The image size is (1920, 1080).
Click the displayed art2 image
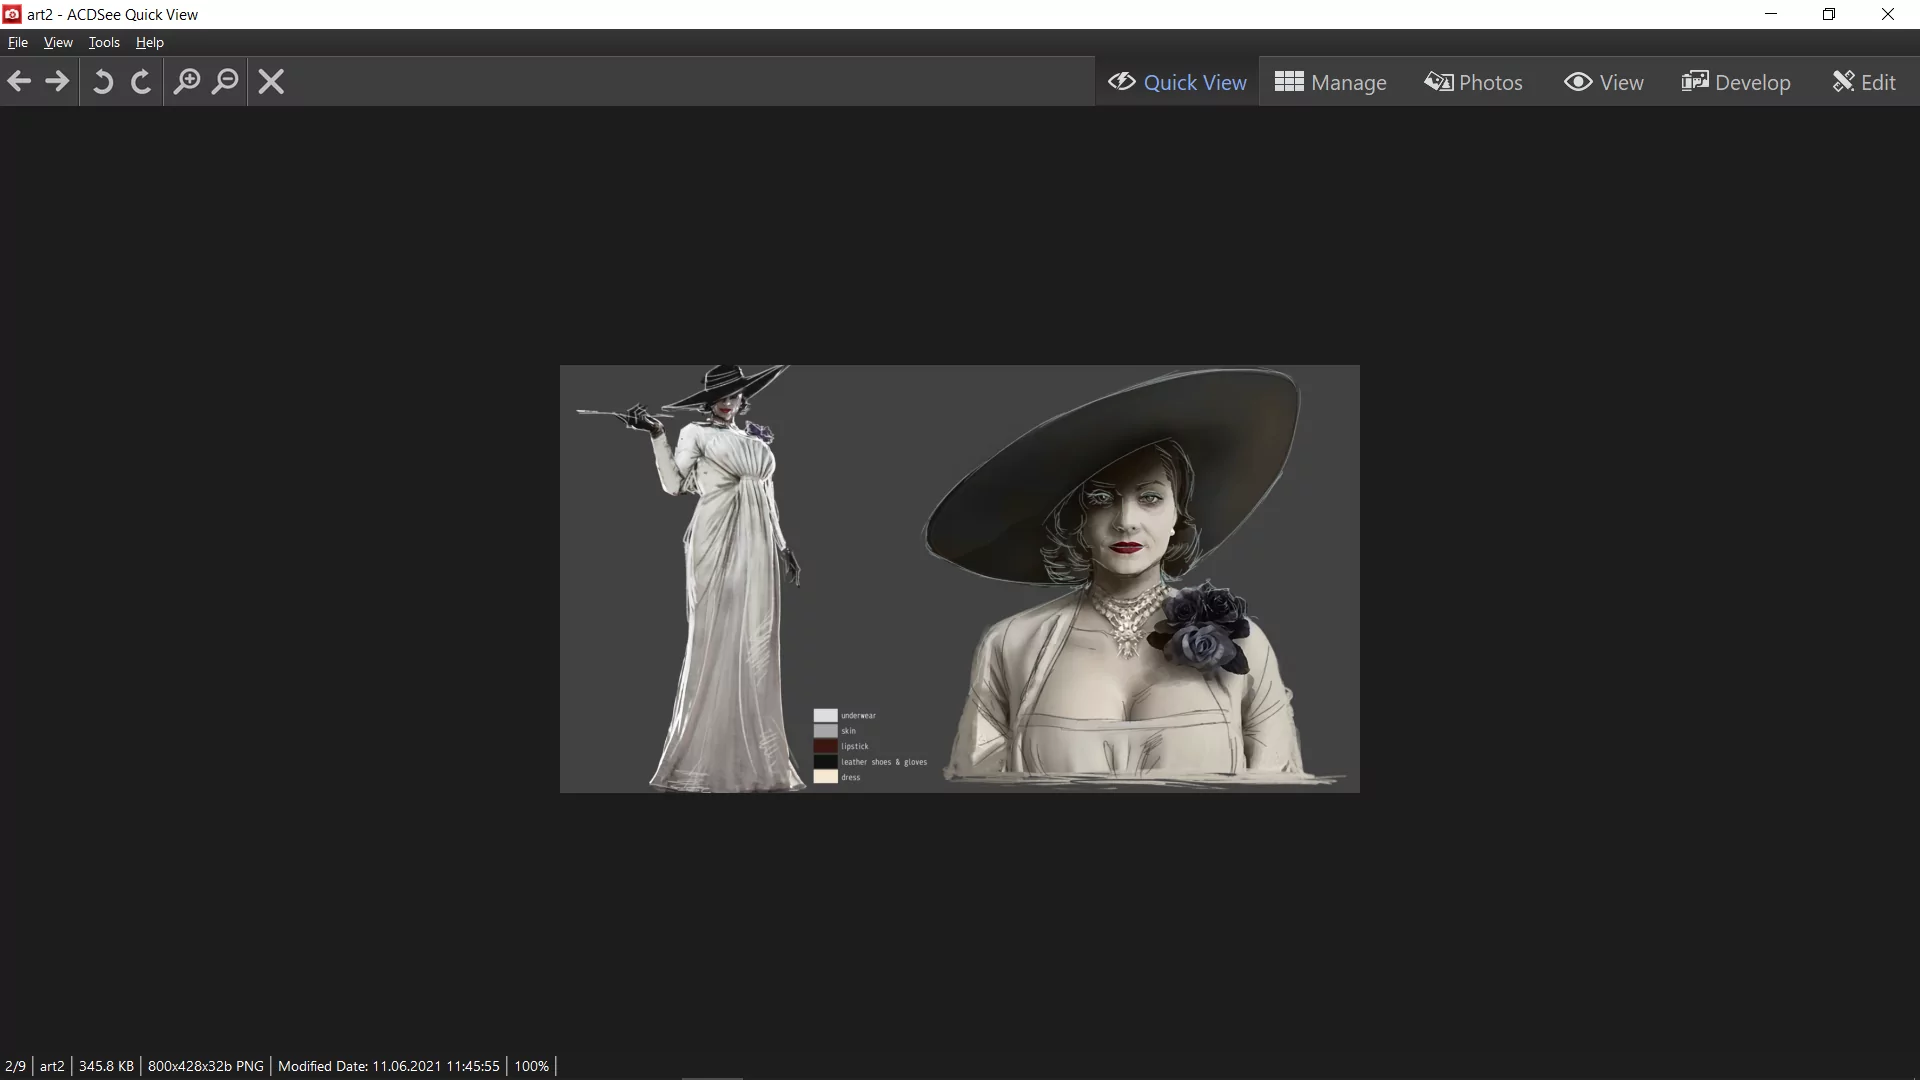pyautogui.click(x=960, y=579)
